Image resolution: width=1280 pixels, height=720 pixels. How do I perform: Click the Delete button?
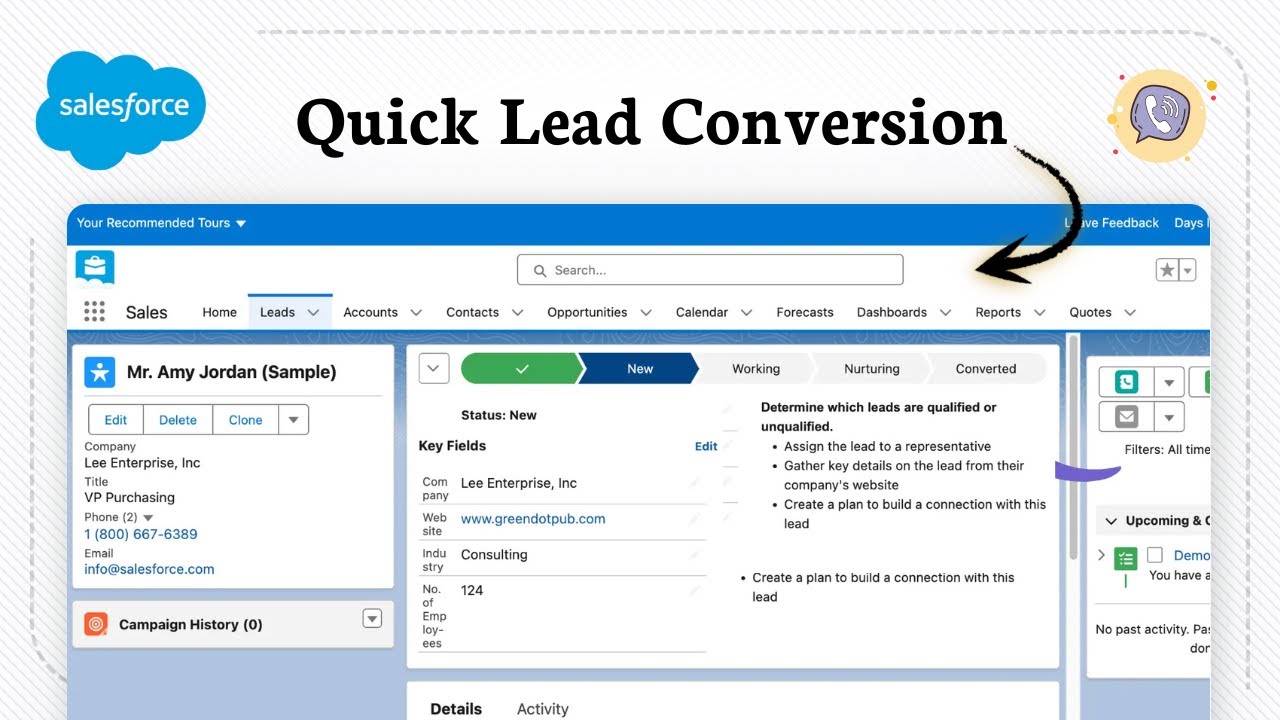(178, 420)
